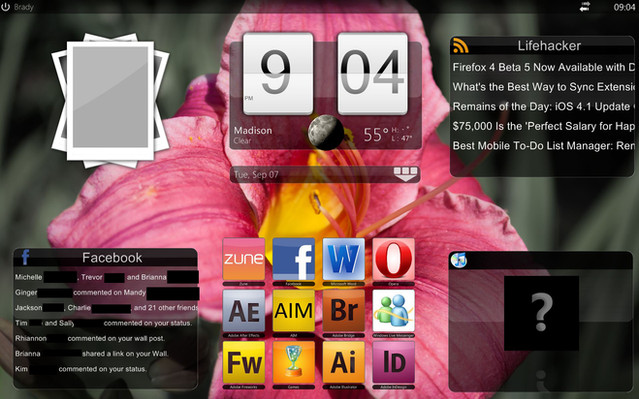Click the minutes flip card showing 04
The width and height of the screenshot is (639, 399).
[372, 73]
